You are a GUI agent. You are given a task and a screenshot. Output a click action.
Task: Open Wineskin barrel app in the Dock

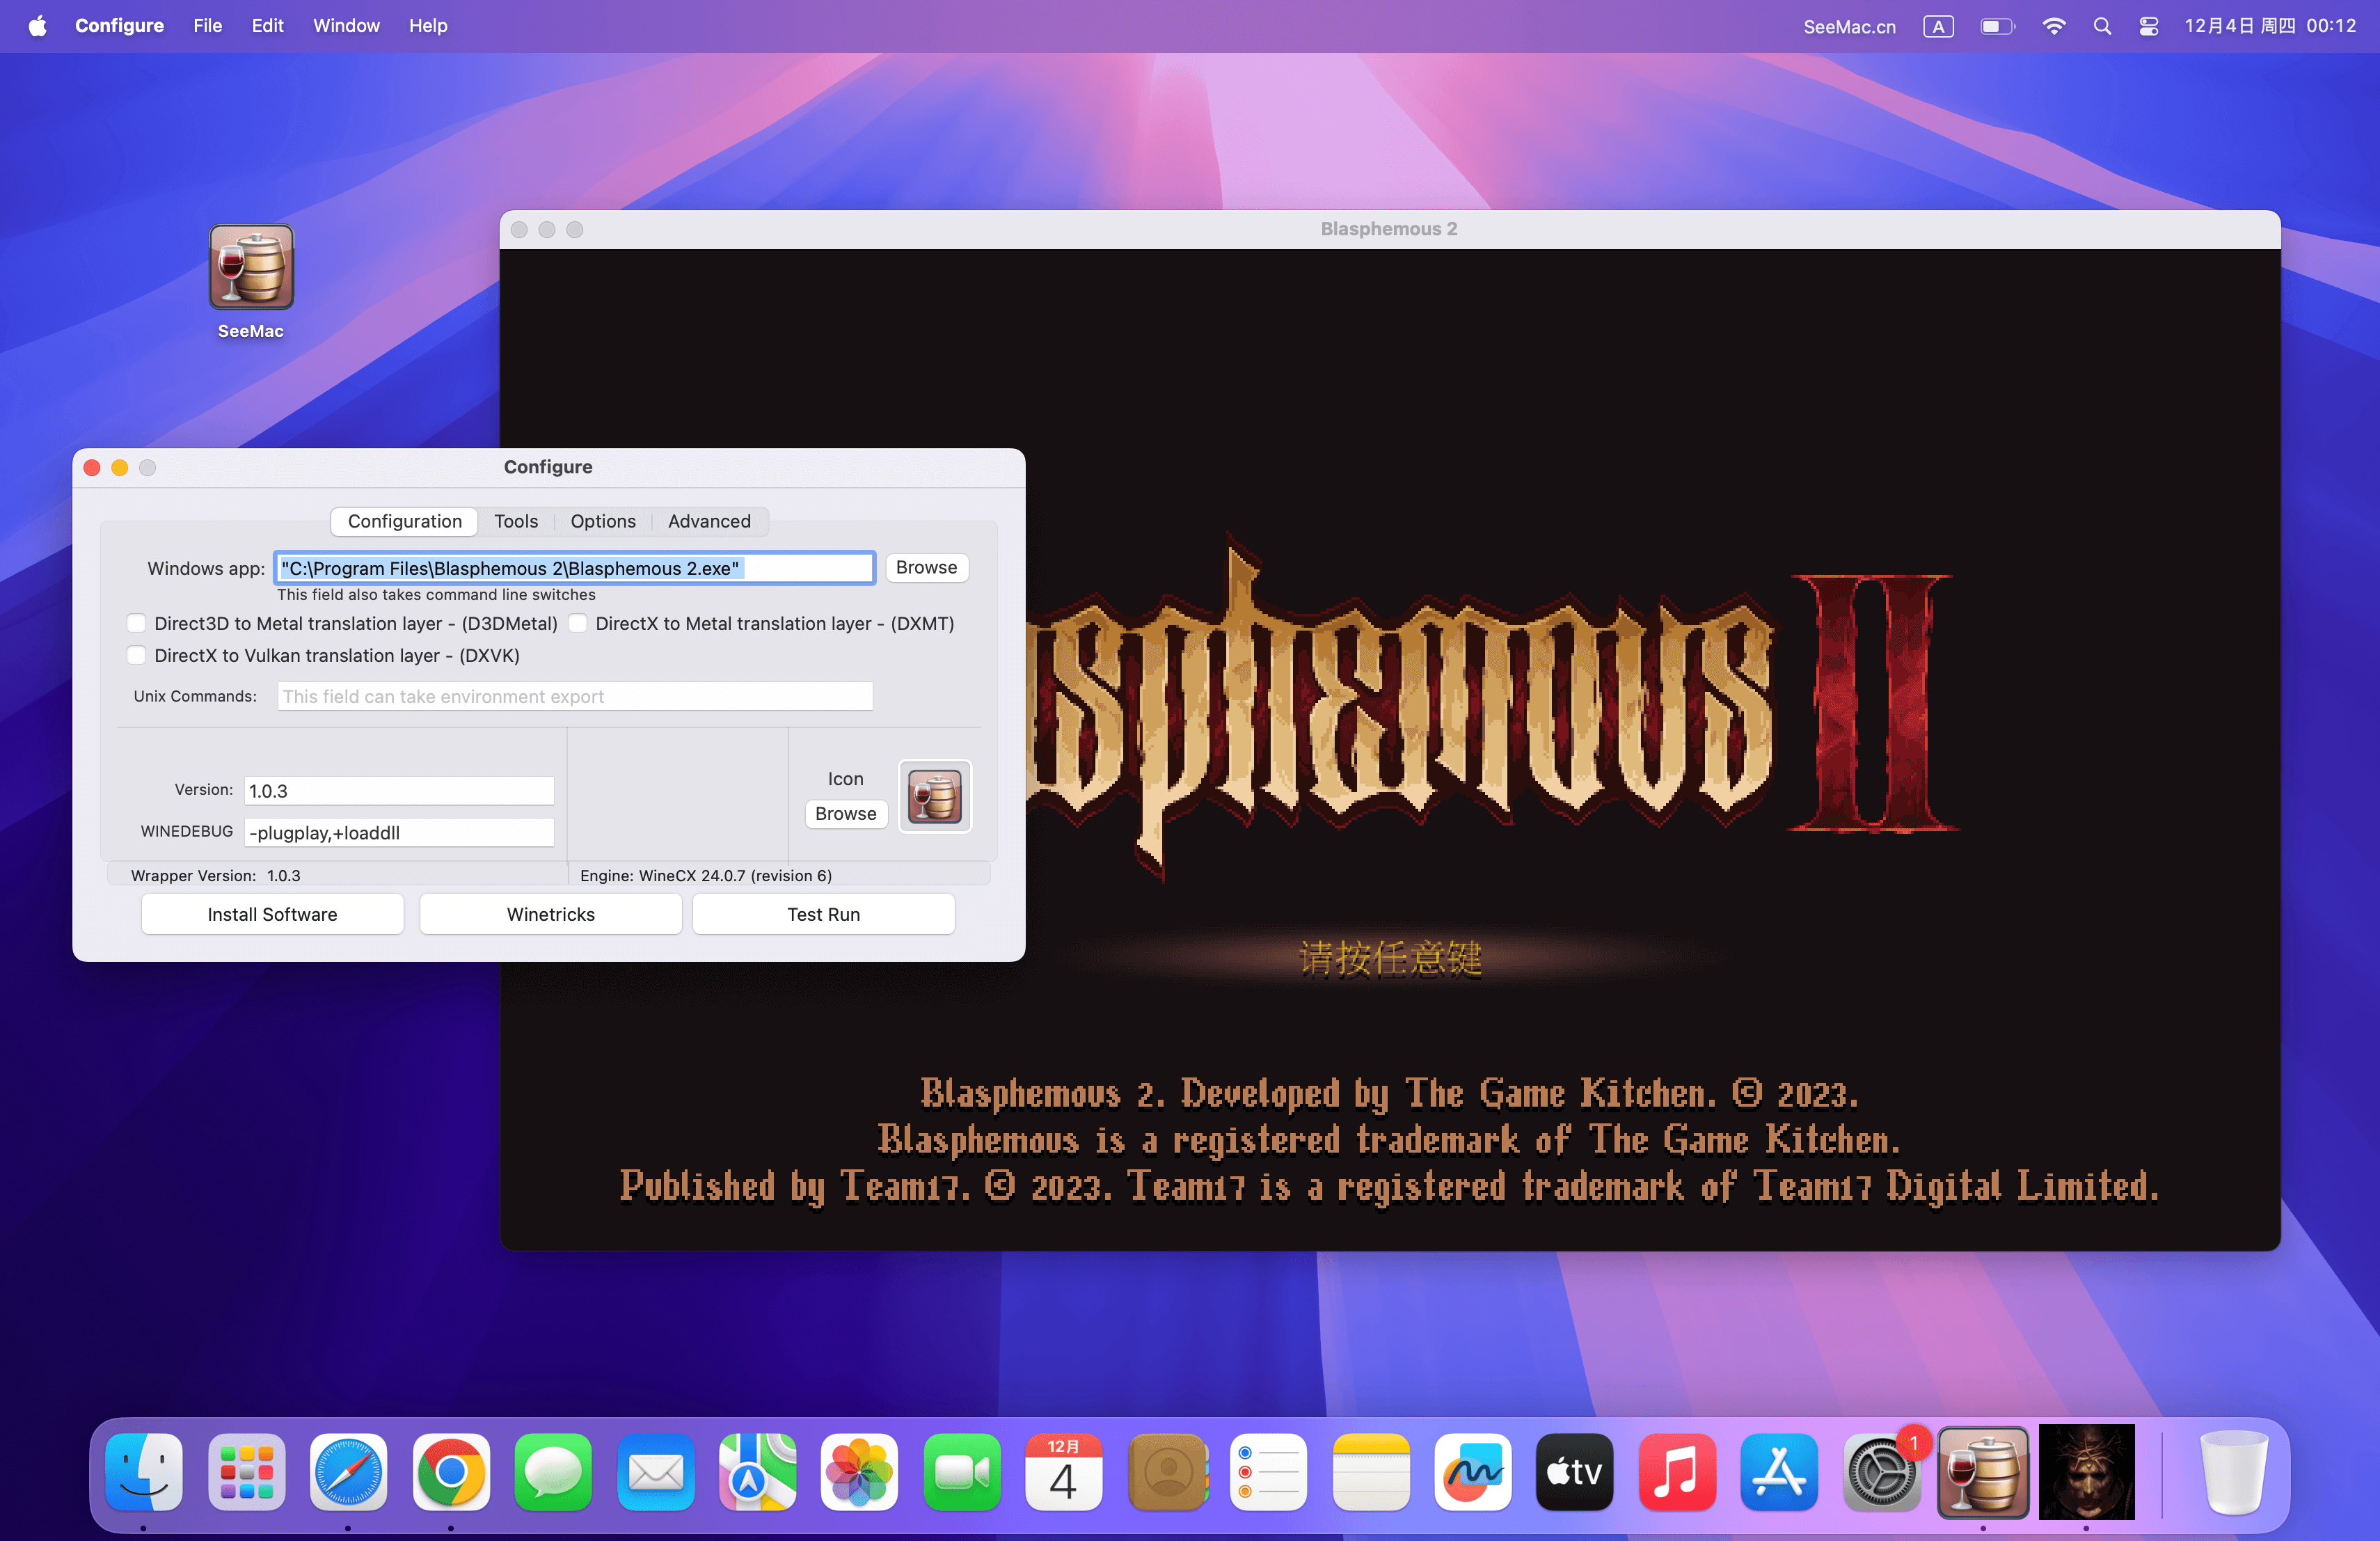pyautogui.click(x=1983, y=1471)
